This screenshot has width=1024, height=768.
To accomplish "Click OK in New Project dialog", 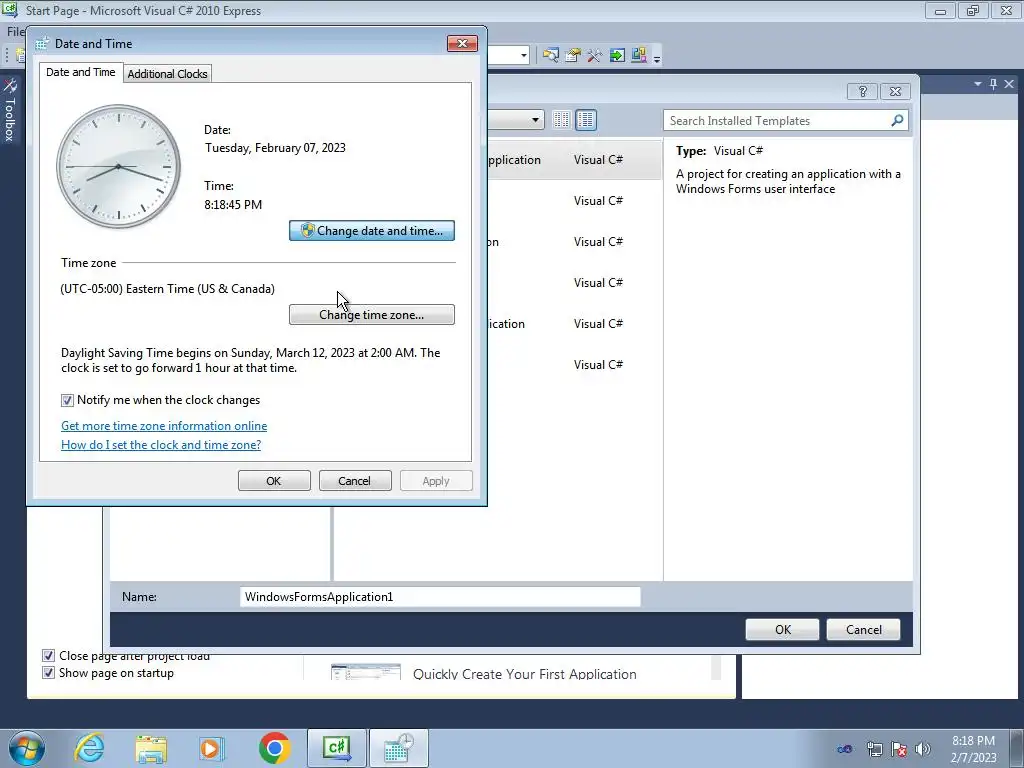I will pyautogui.click(x=782, y=630).
